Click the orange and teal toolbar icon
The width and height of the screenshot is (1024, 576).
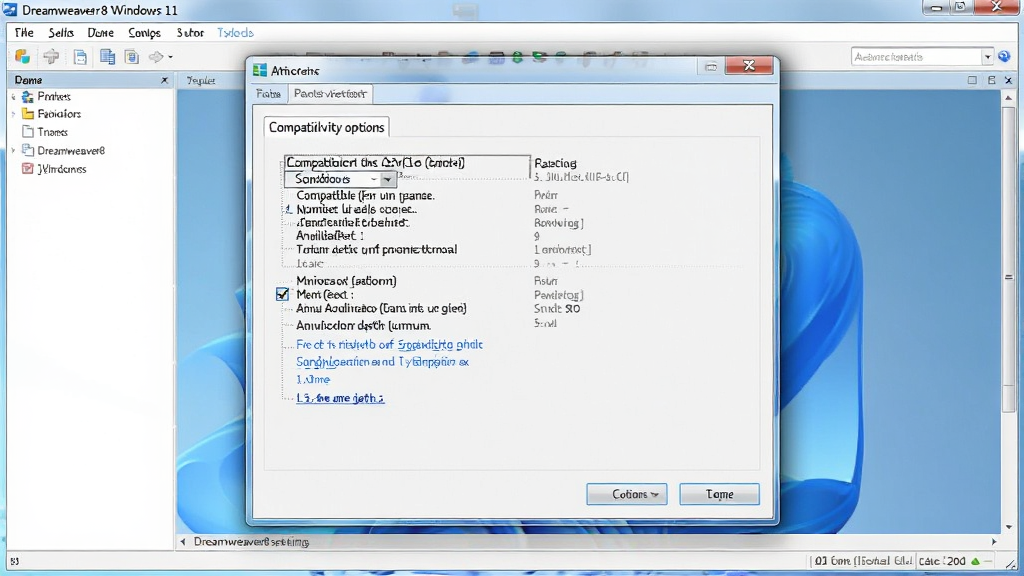(23, 57)
